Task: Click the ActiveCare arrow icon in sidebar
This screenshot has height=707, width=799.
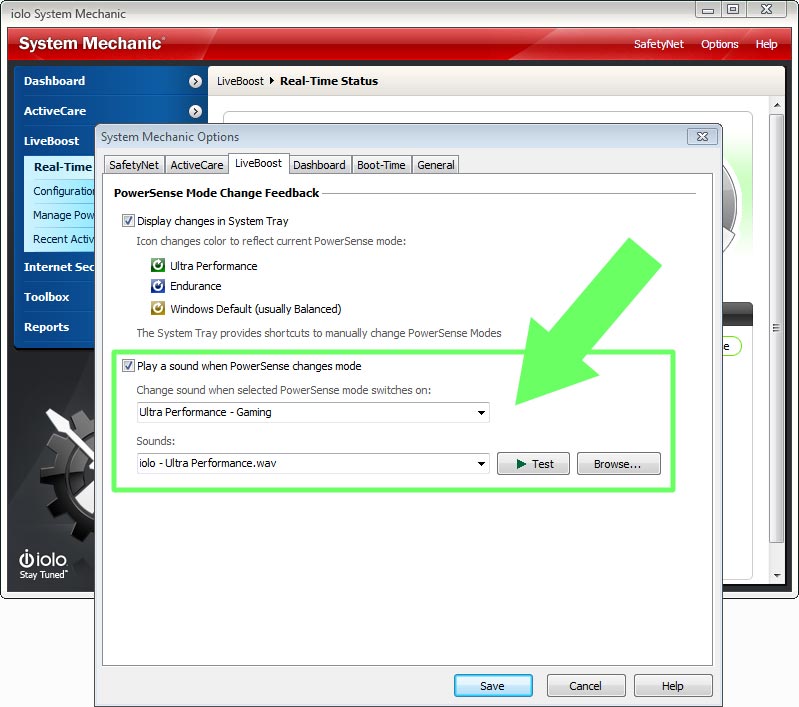Action: click(195, 111)
